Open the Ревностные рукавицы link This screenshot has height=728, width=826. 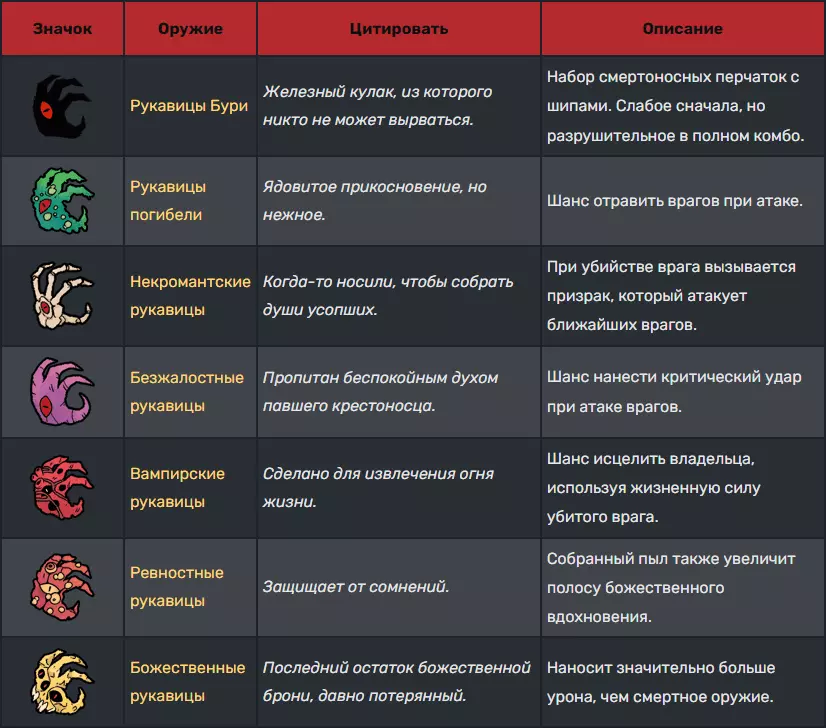tap(177, 587)
